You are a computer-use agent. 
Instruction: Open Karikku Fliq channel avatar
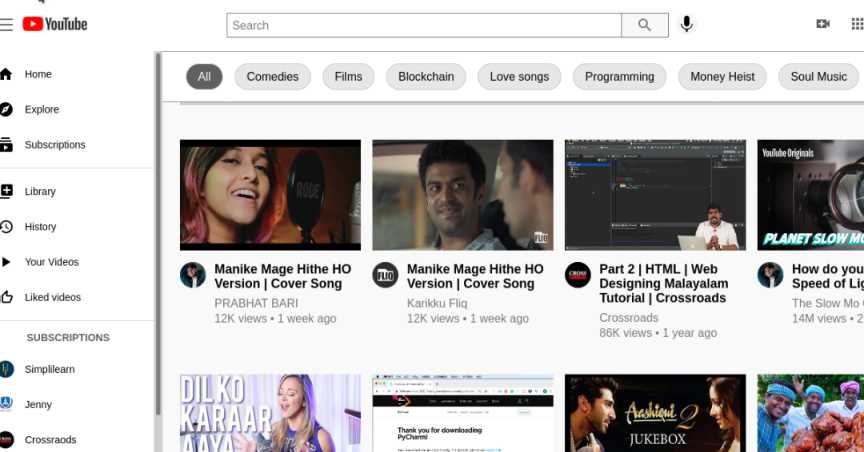click(x=385, y=275)
